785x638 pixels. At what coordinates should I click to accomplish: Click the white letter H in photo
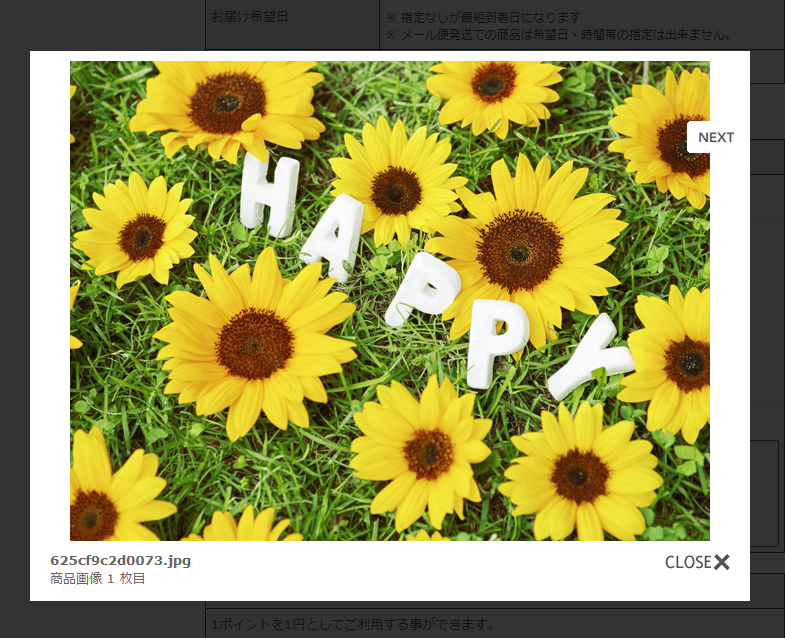268,194
